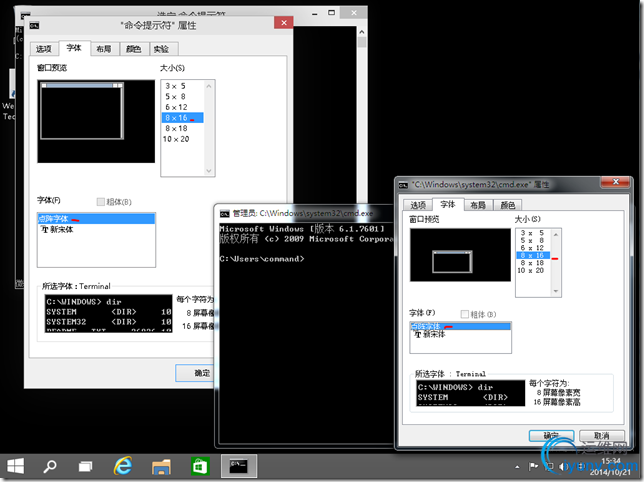Click Terminal font sample in right dialog
The image size is (644, 482).
pos(471,393)
